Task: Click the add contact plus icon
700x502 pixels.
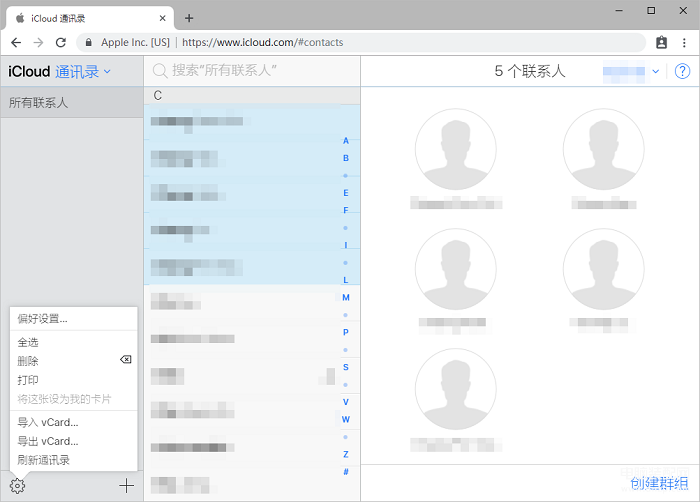Action: pyautogui.click(x=126, y=485)
